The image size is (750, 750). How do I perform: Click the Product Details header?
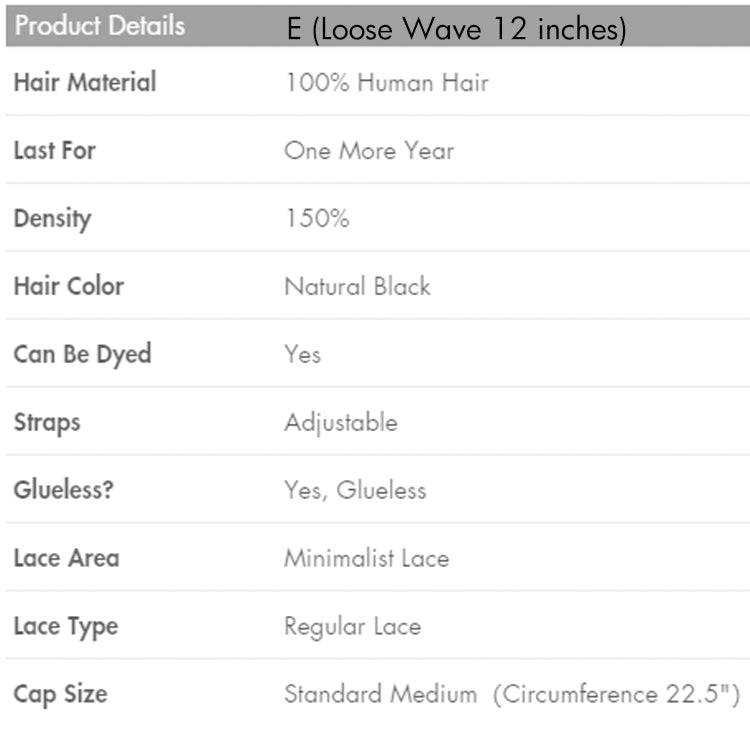tap(100, 26)
